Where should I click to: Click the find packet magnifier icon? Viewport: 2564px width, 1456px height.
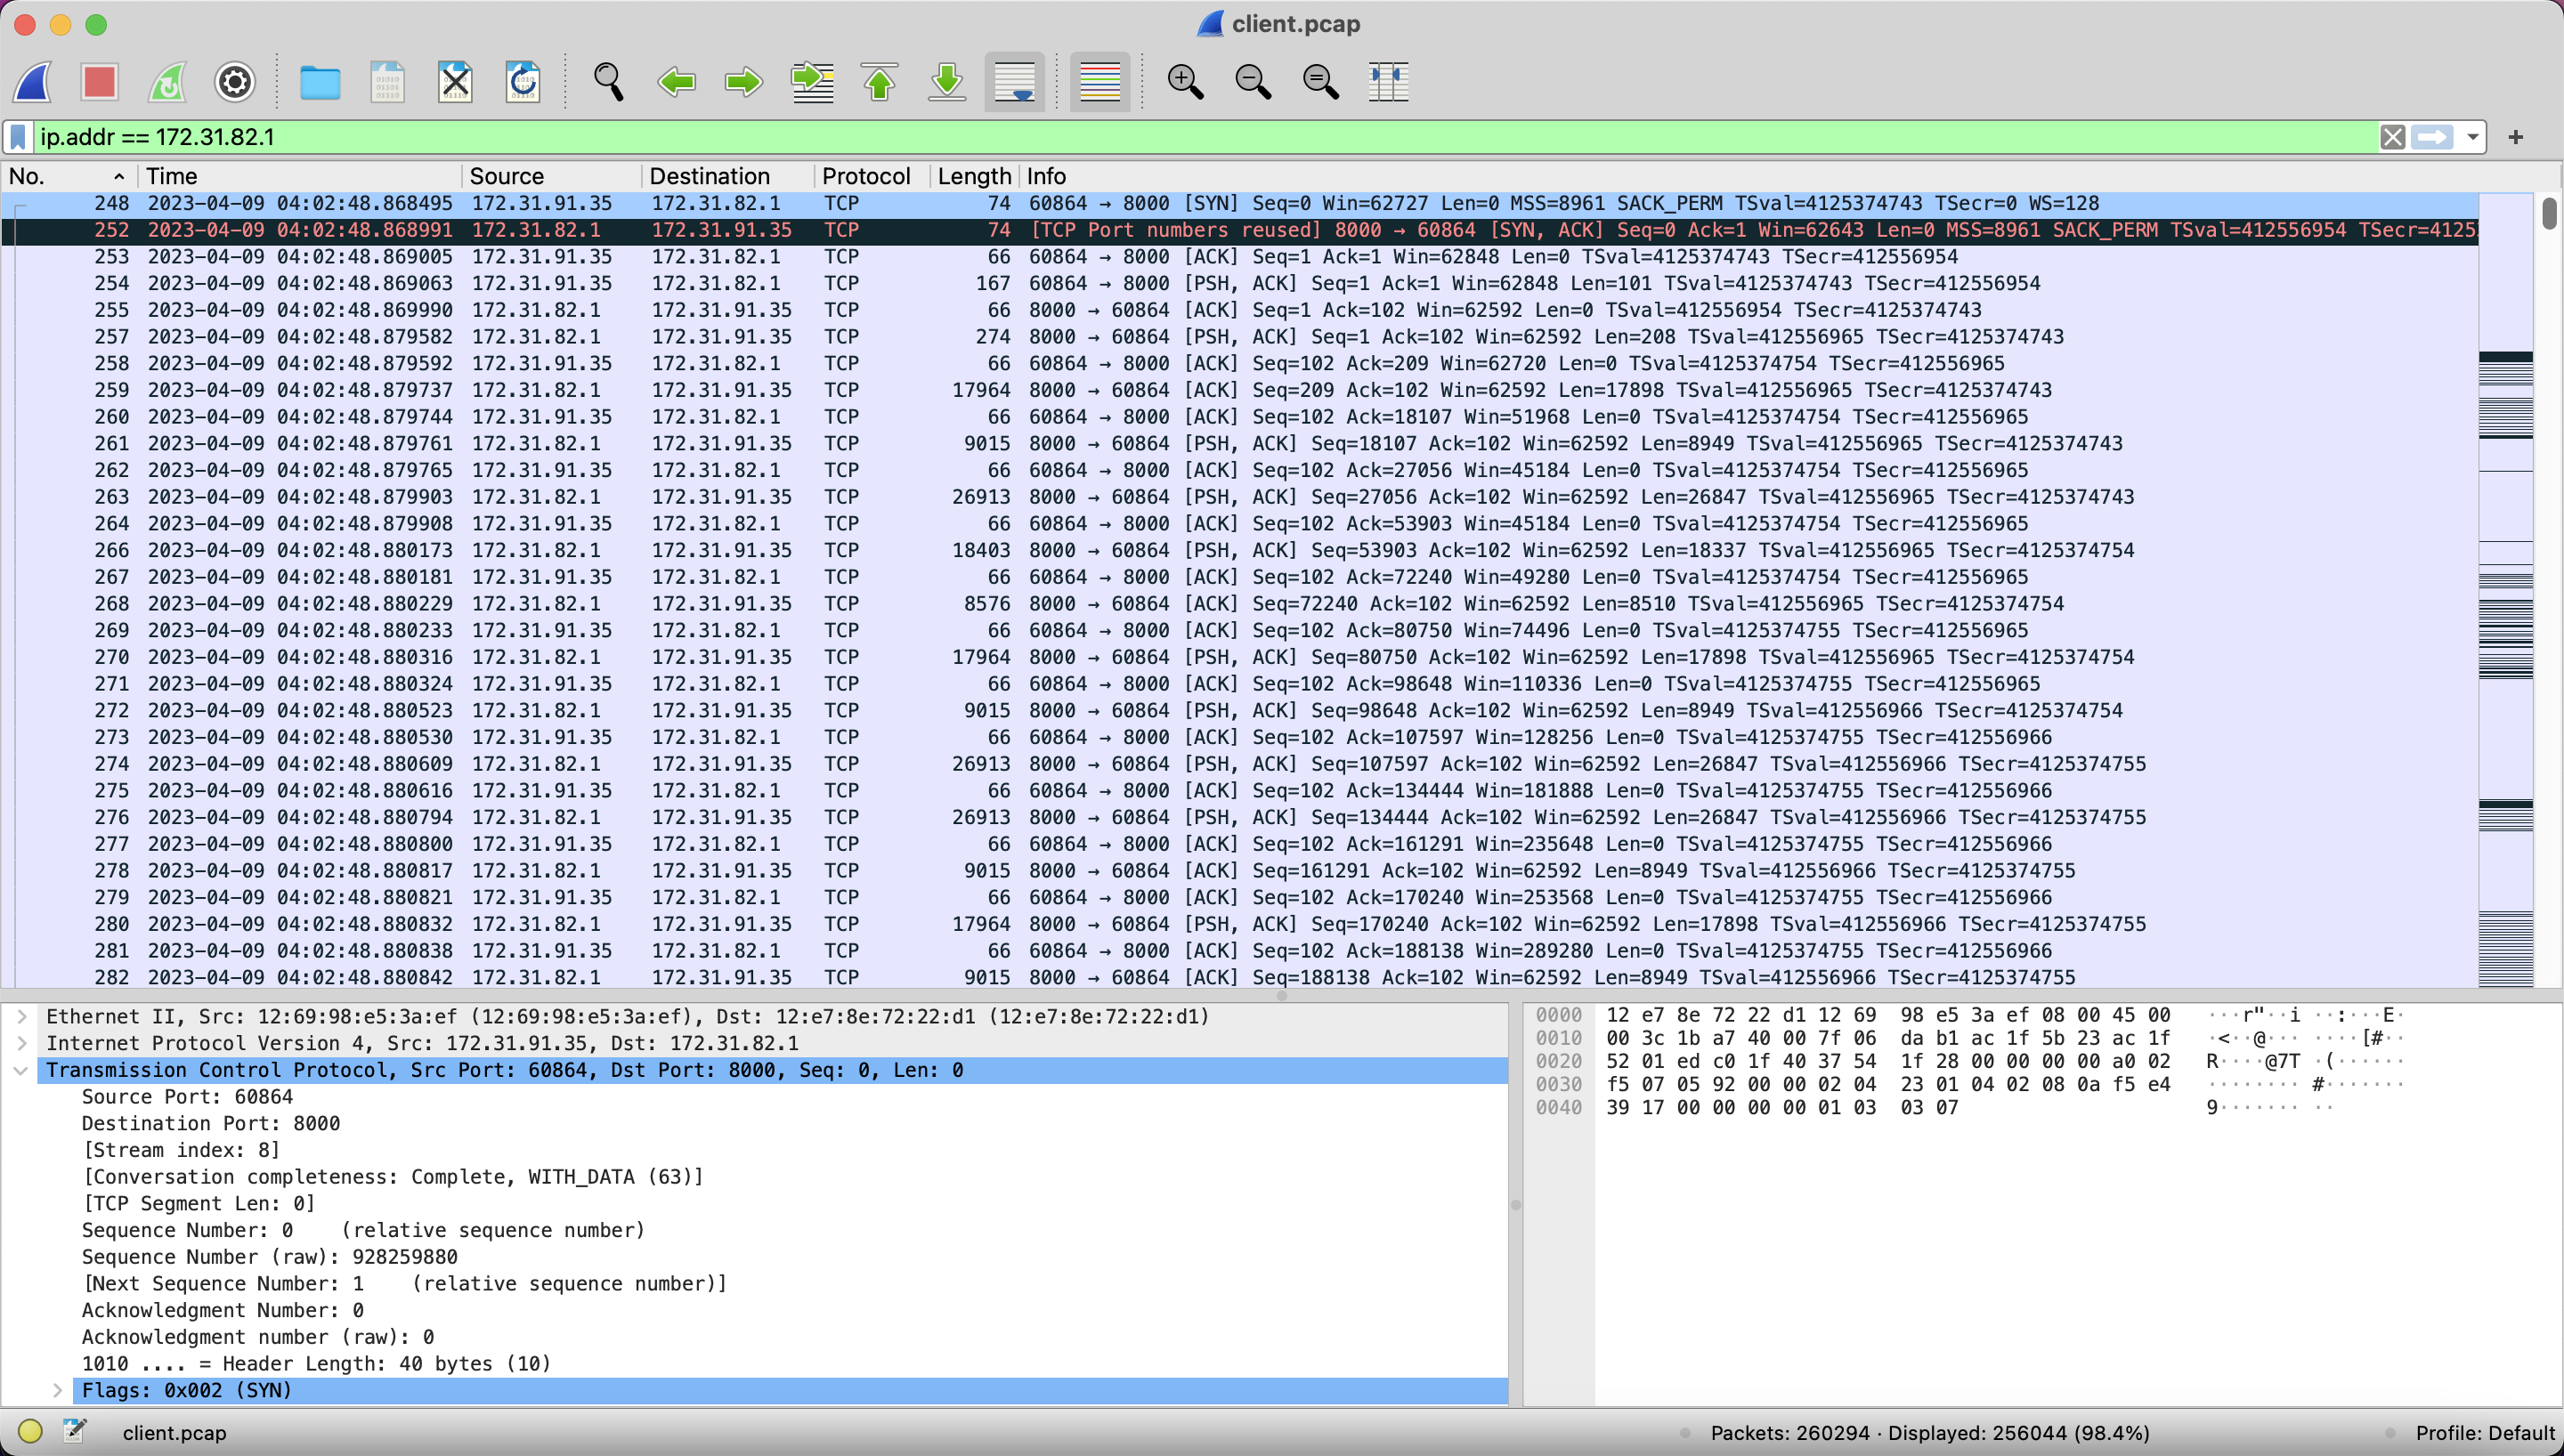point(608,82)
